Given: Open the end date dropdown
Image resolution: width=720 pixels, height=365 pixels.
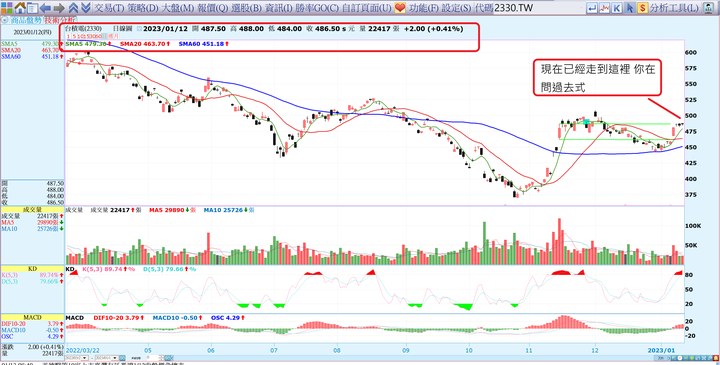Looking at the screenshot, I should (116, 358).
